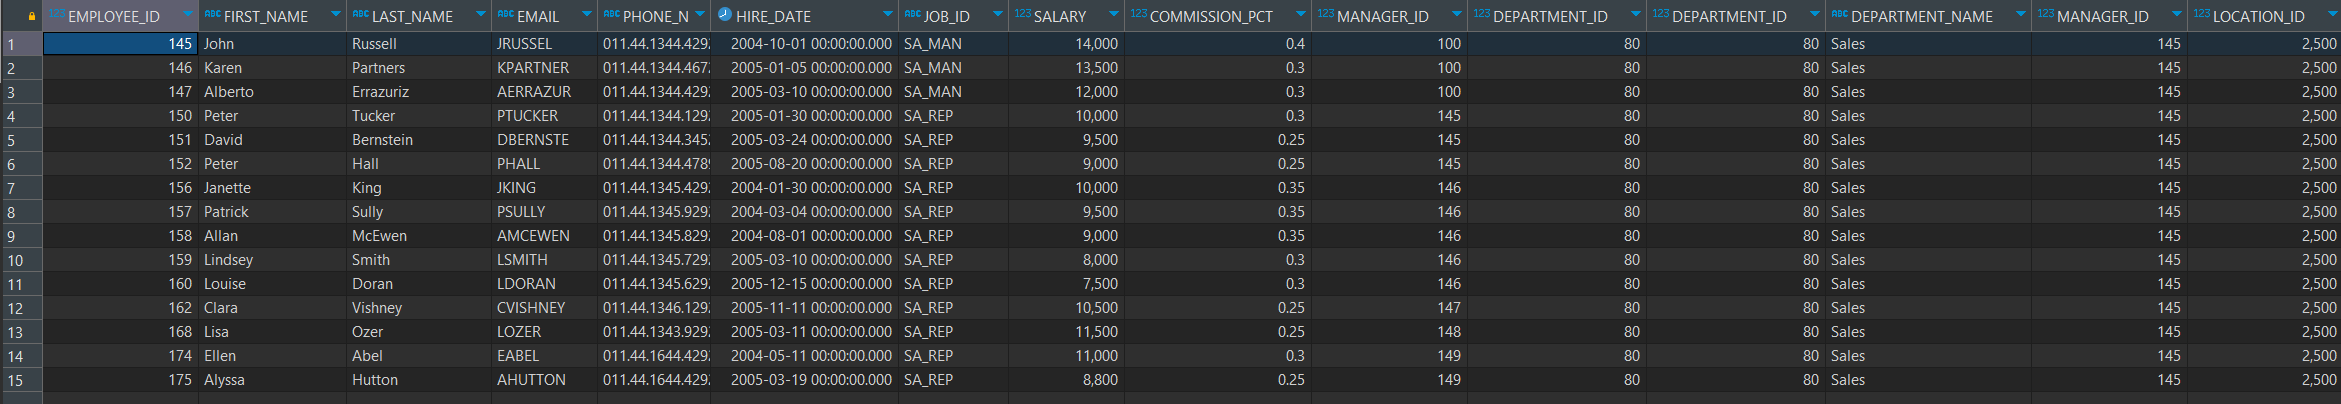Click the last name cell Partners
The width and height of the screenshot is (2341, 404).
419,68
